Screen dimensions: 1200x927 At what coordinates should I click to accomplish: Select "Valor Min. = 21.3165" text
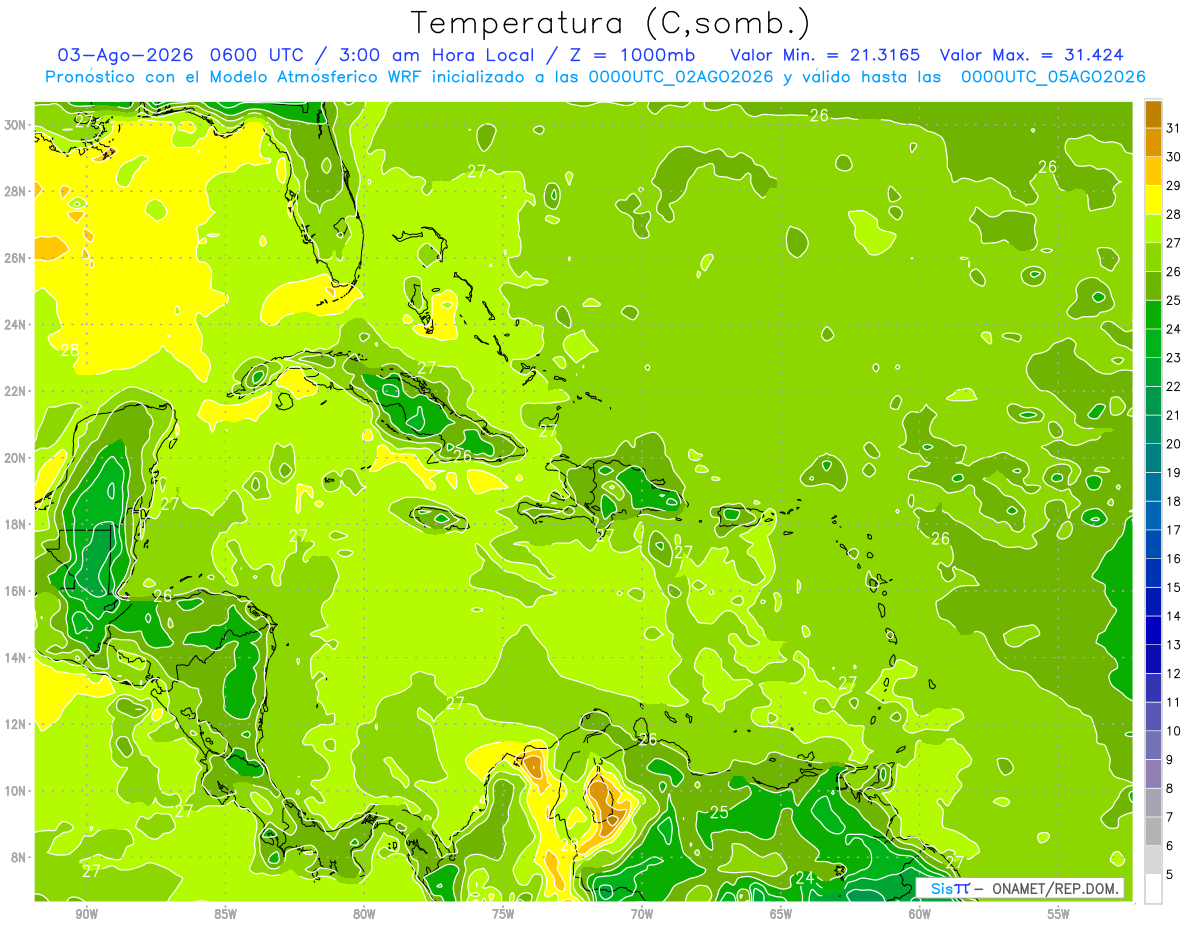pos(823,55)
